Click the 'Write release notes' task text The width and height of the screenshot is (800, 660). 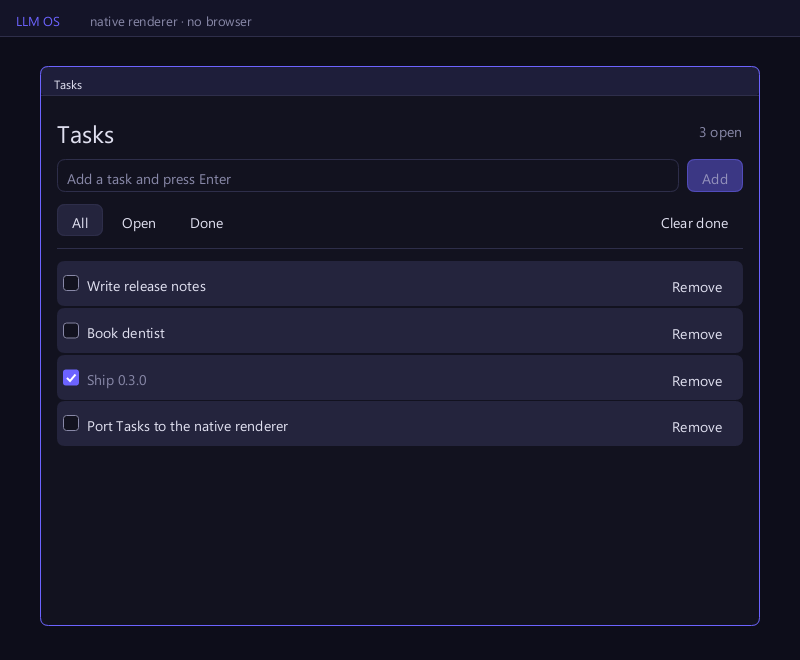pyautogui.click(x=146, y=287)
